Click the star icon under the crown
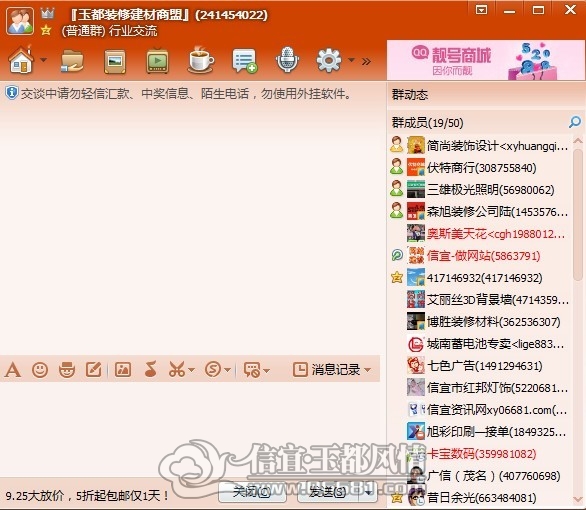586x510 pixels. [46, 30]
